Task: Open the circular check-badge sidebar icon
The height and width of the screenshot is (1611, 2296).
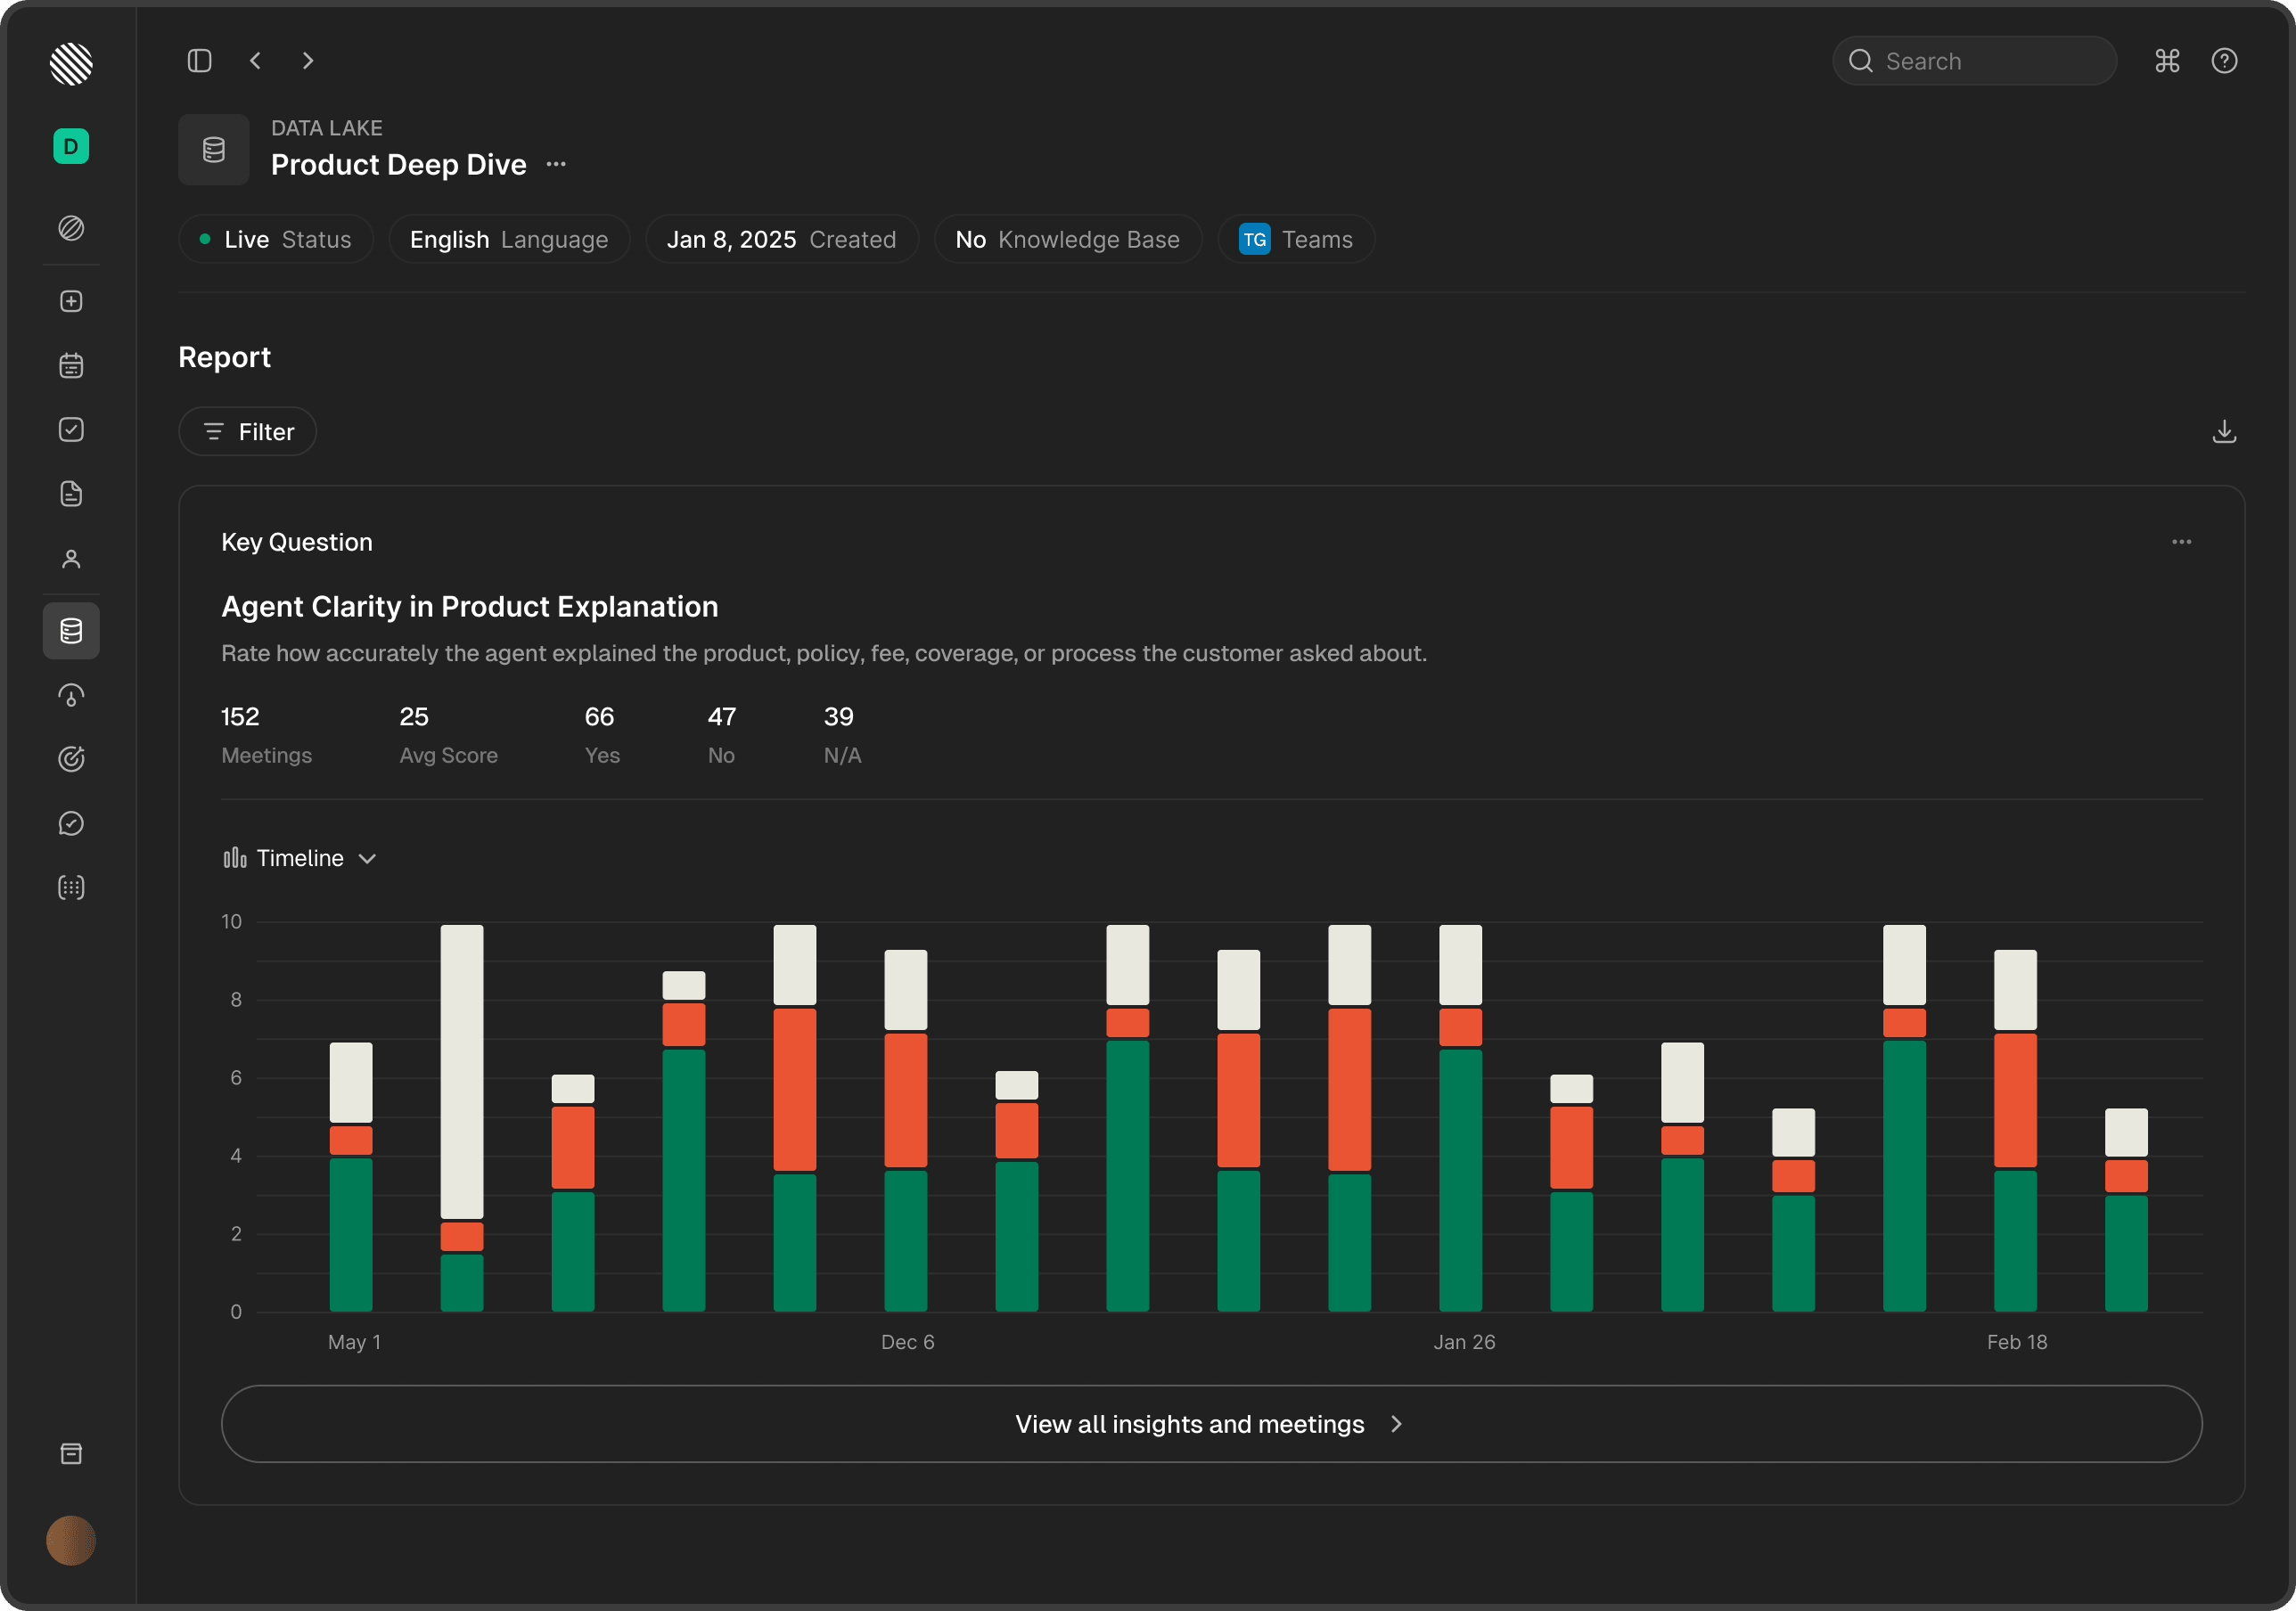Action: (x=71, y=823)
